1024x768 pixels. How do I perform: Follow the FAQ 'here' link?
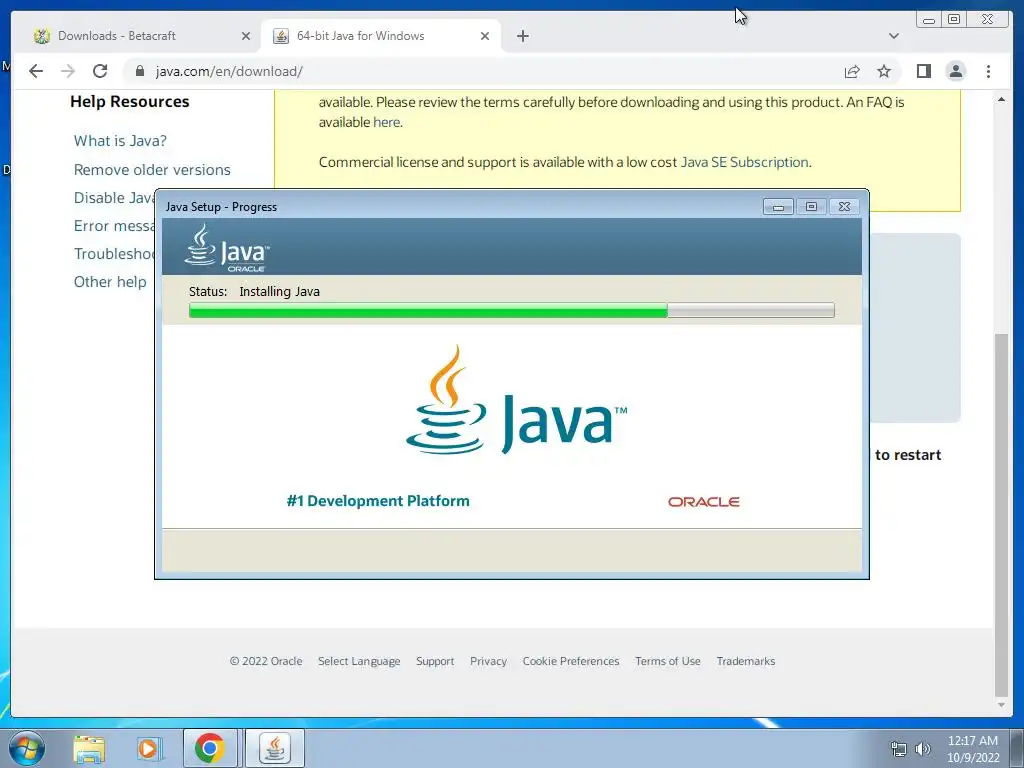point(387,122)
